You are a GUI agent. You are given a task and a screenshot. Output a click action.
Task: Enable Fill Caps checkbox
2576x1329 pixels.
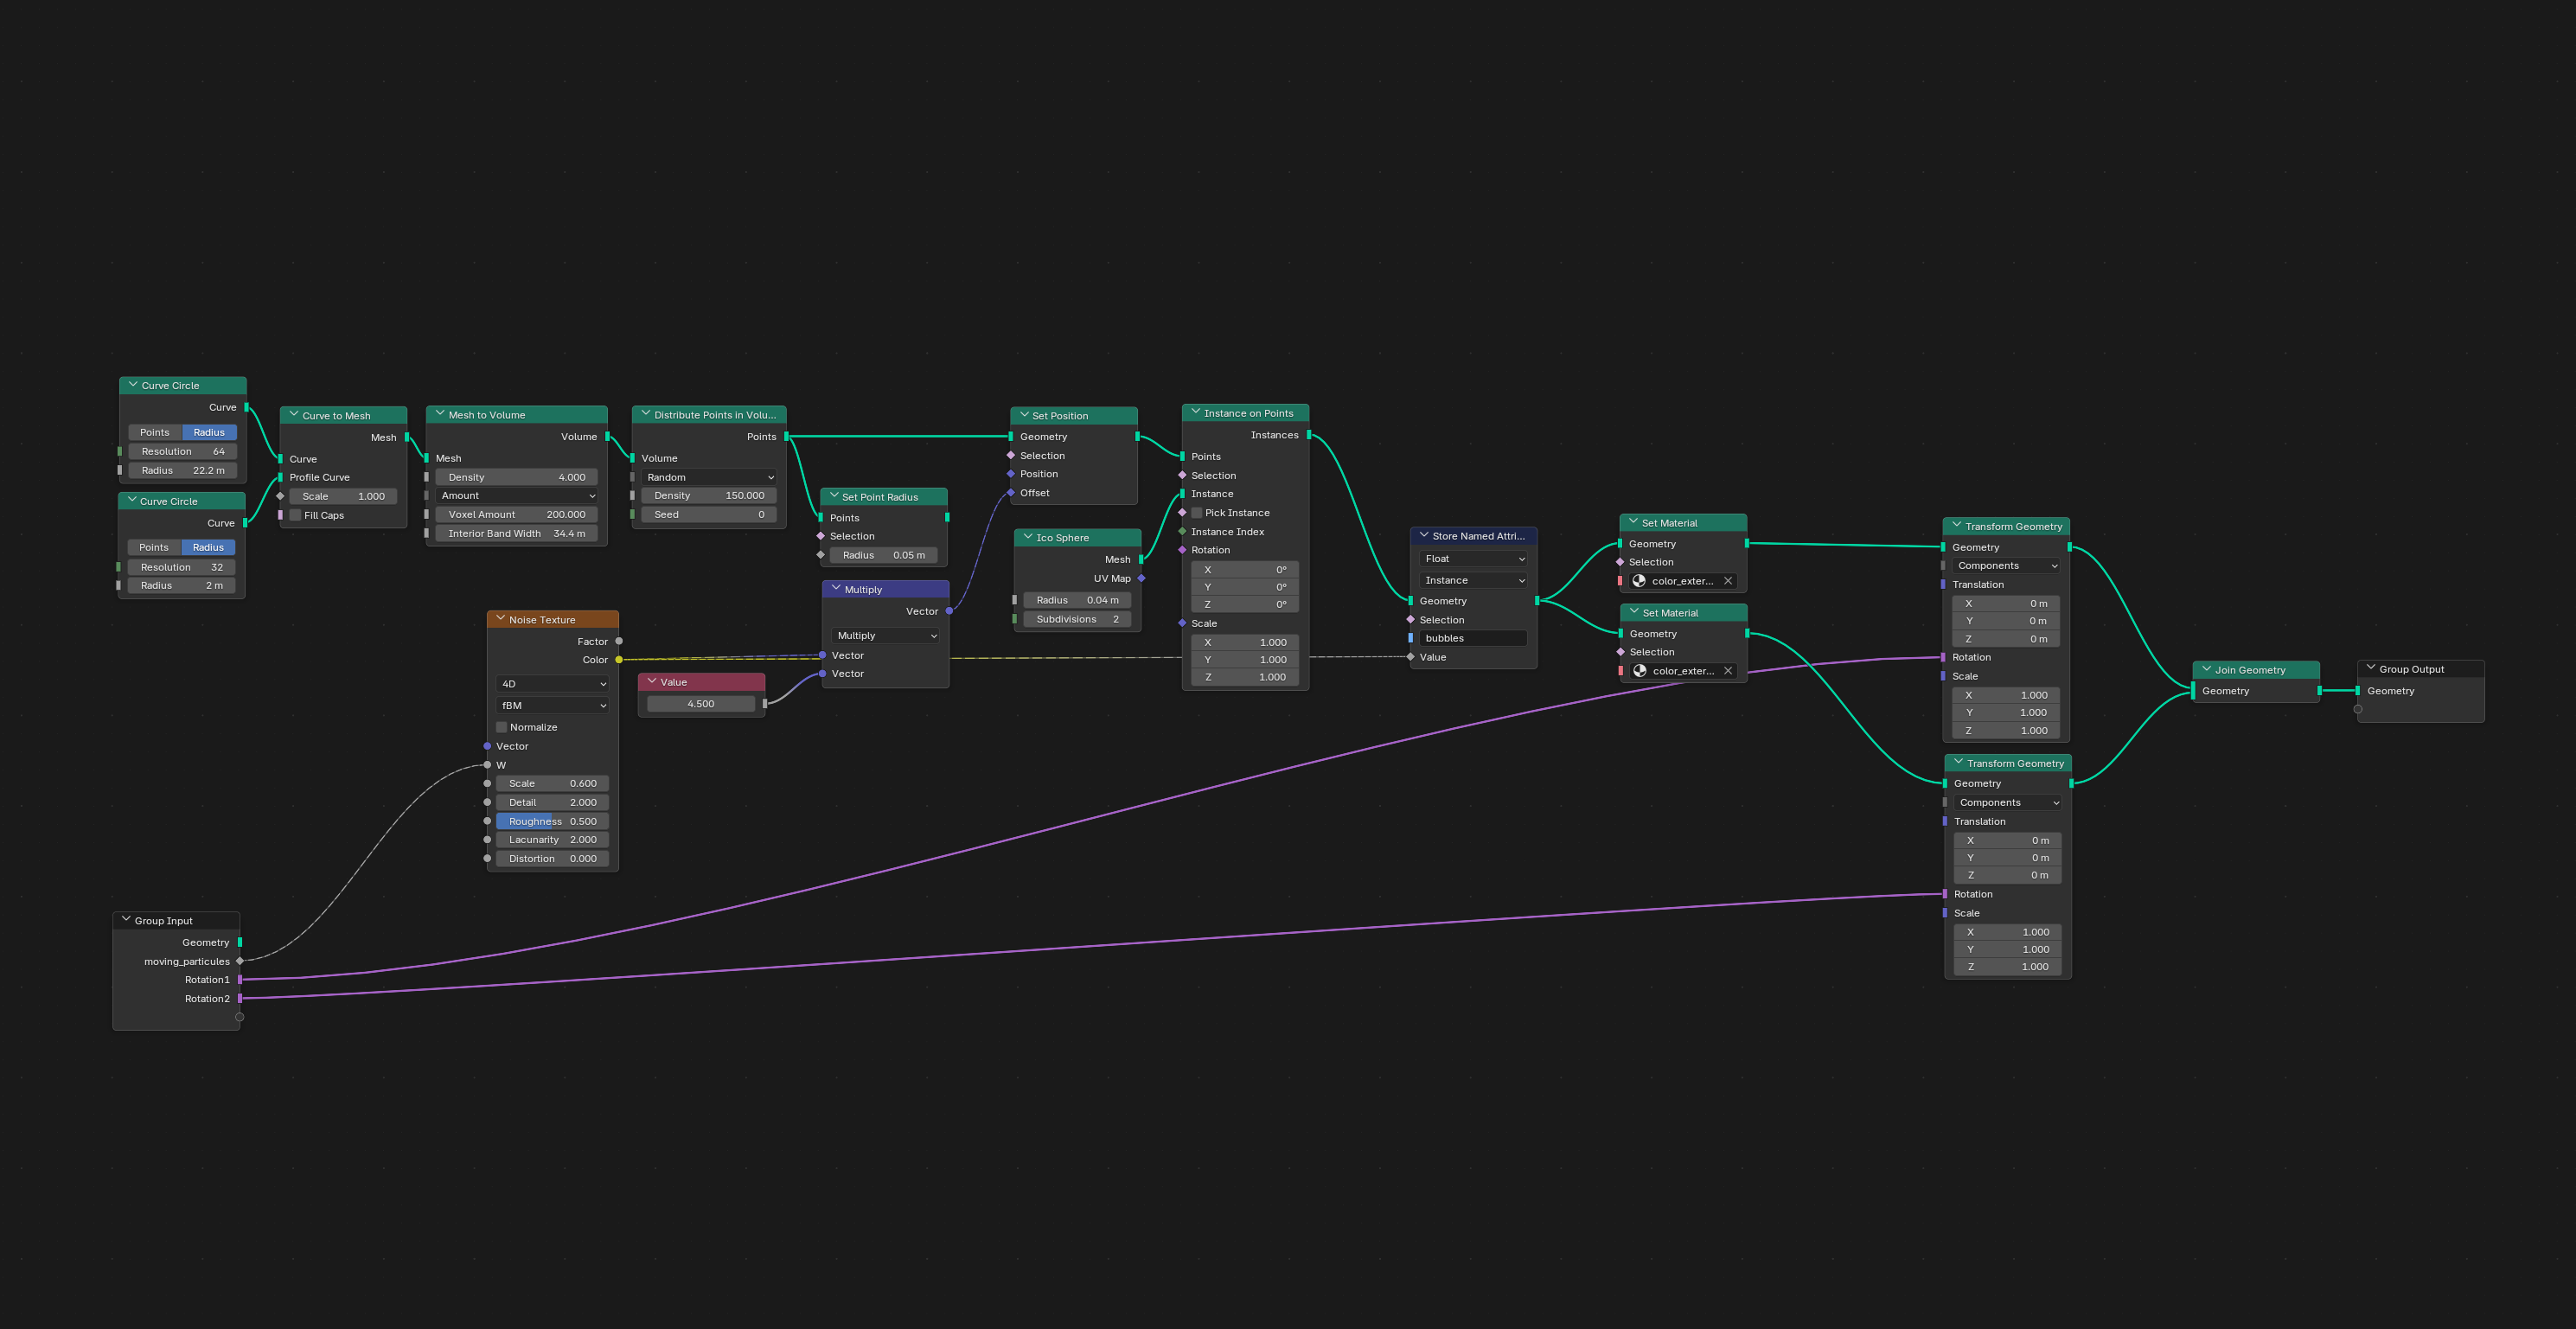tap(296, 515)
